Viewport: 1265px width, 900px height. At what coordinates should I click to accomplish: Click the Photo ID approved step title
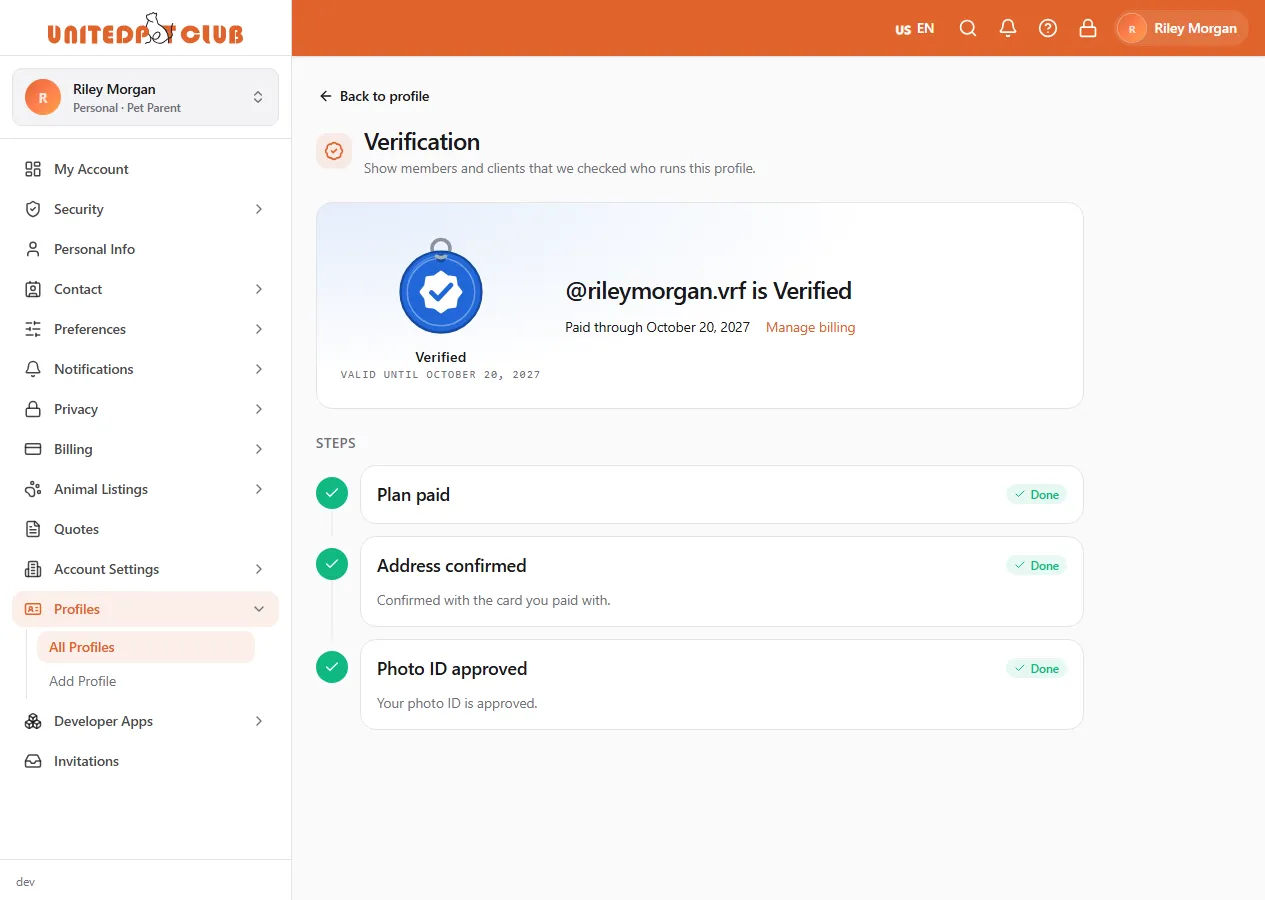pyautogui.click(x=452, y=668)
